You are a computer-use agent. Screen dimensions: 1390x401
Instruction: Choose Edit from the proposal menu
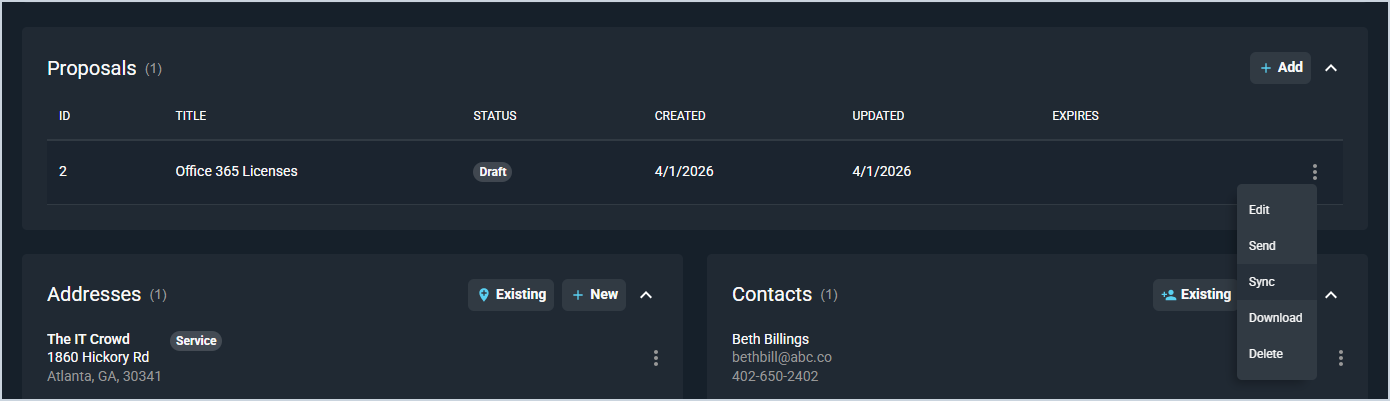pos(1259,210)
